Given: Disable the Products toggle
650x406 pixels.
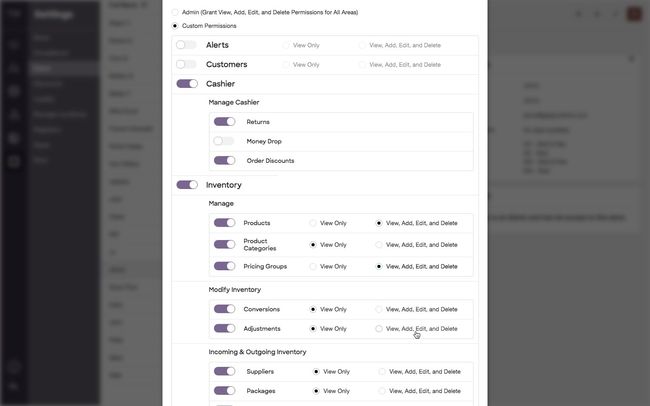Looking at the screenshot, I should (x=224, y=223).
